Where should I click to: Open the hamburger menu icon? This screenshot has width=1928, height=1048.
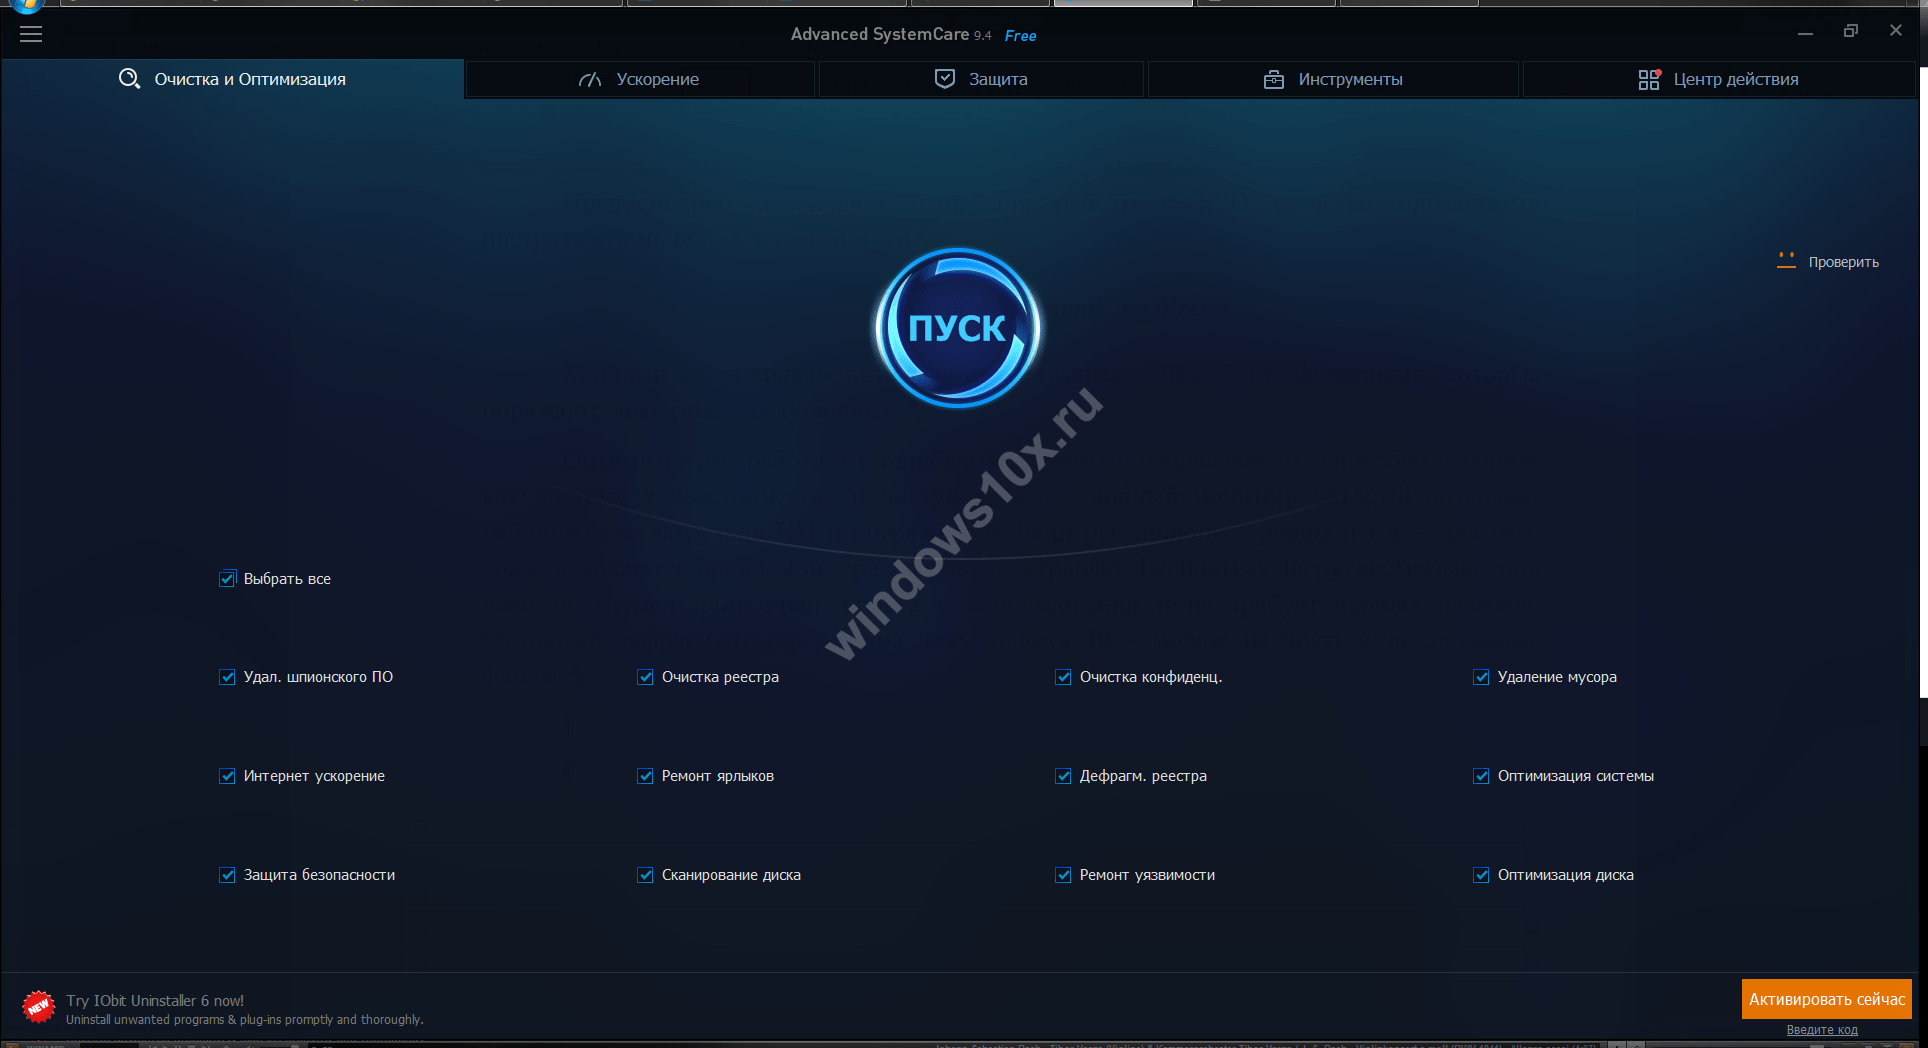[31, 34]
